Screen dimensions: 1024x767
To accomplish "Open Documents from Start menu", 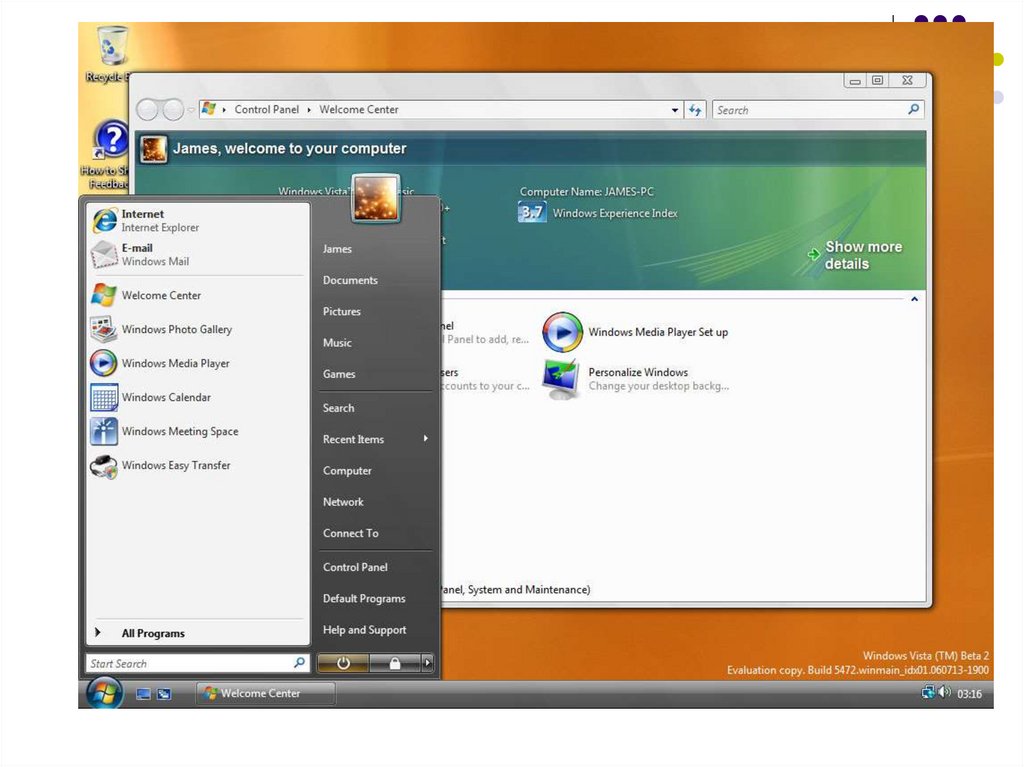I will (350, 280).
